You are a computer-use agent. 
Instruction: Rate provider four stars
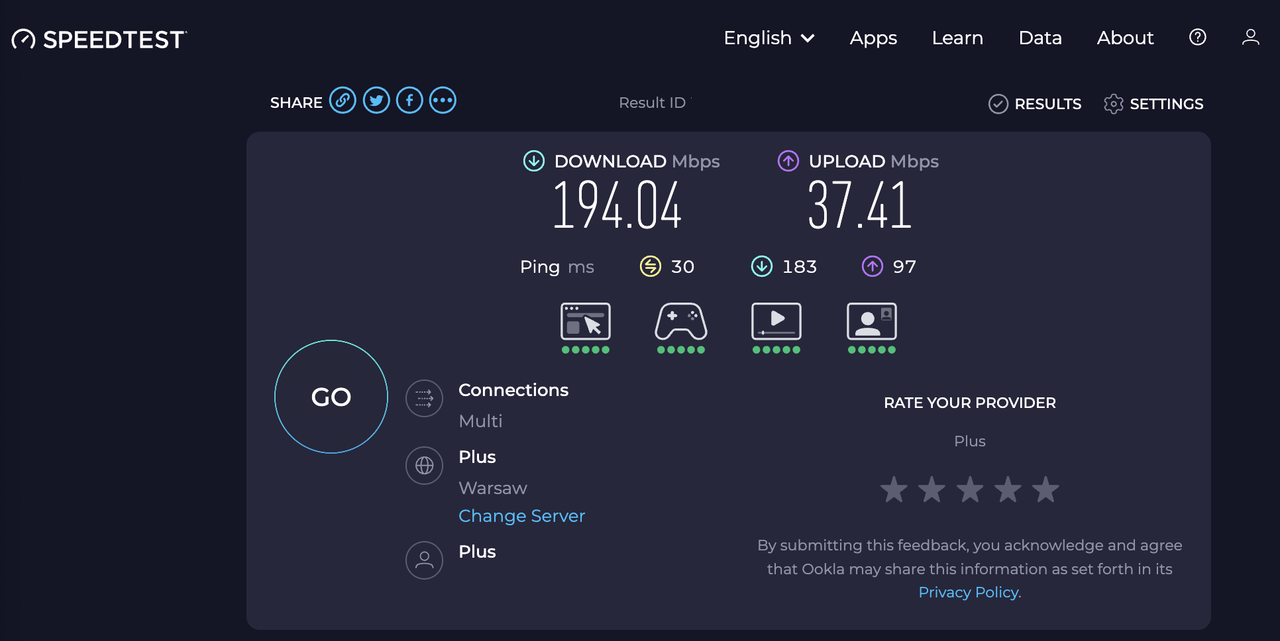[x=1008, y=490]
